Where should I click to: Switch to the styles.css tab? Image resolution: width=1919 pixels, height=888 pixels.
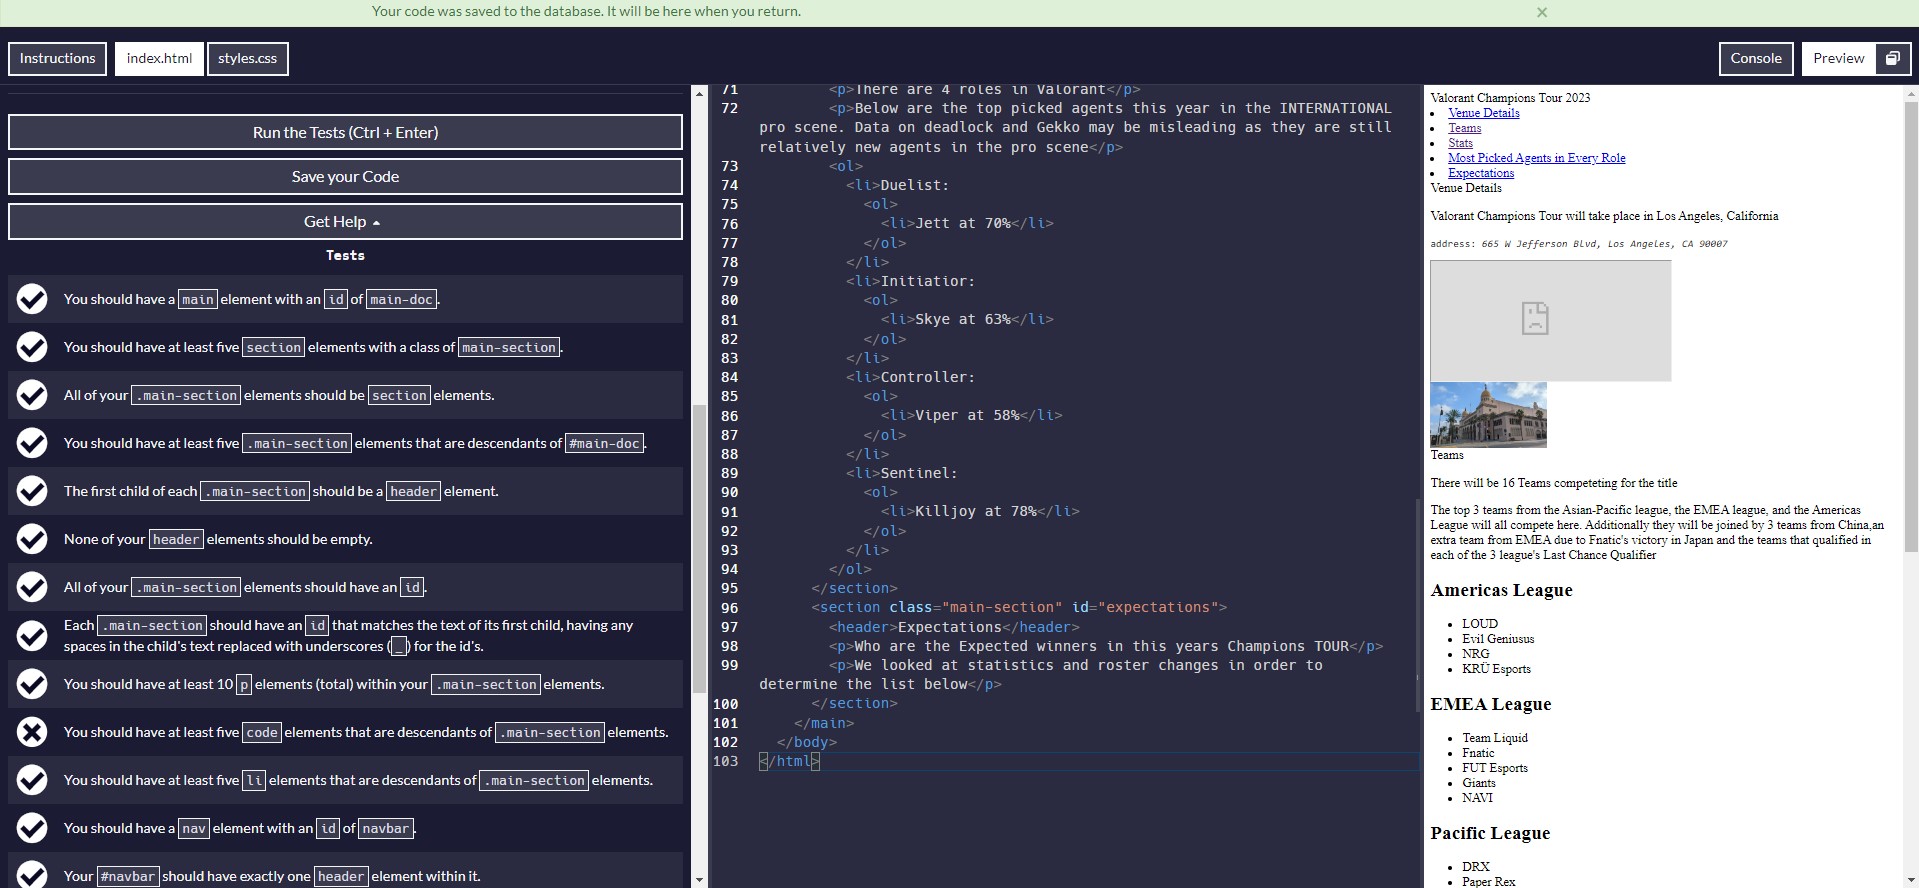point(248,58)
